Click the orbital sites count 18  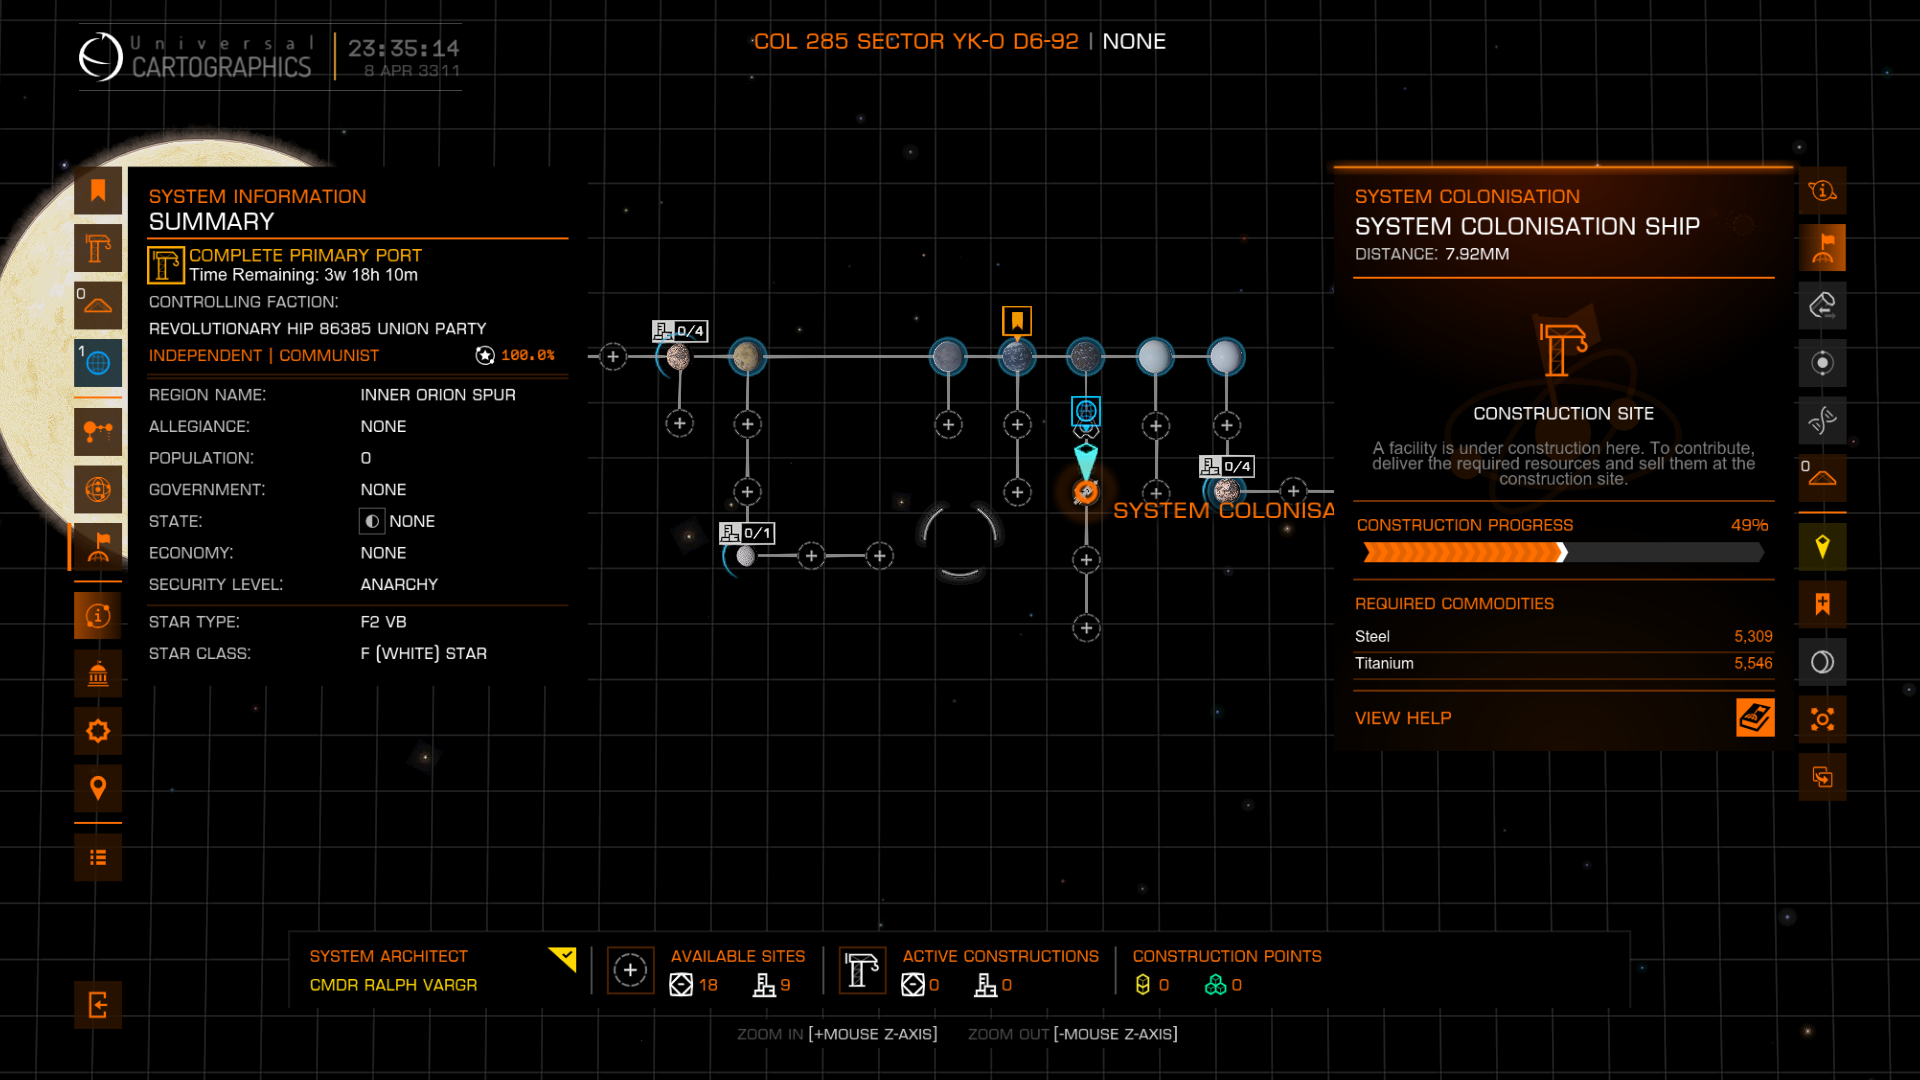(x=708, y=985)
